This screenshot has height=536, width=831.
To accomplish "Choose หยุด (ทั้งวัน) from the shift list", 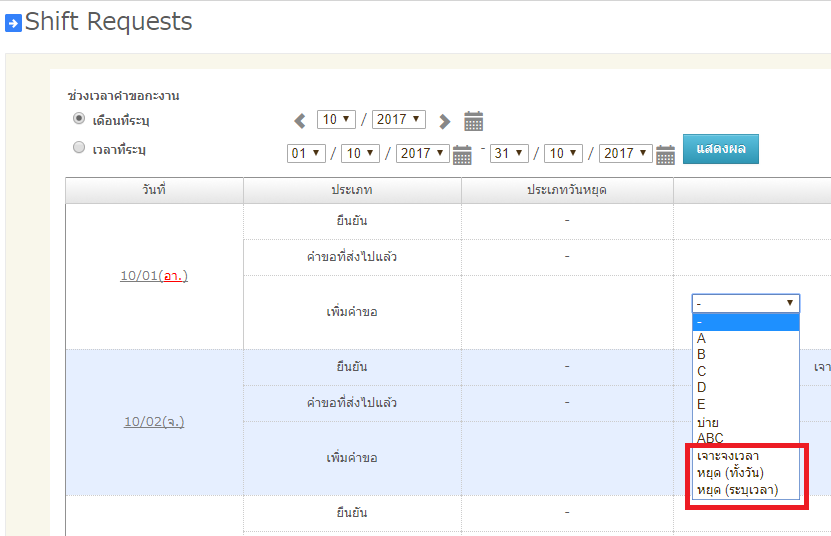I will click(730, 472).
